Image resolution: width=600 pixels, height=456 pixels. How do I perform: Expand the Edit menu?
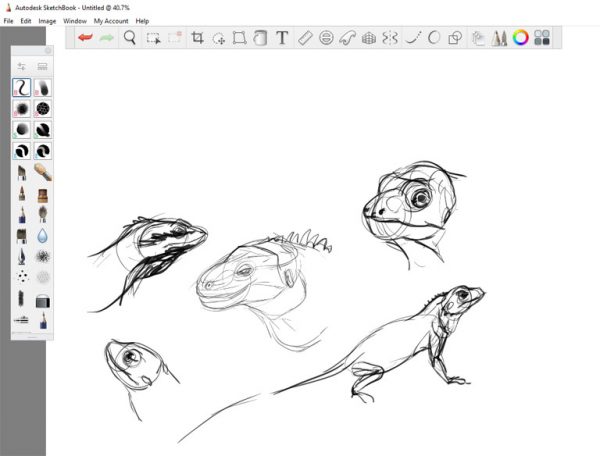pyautogui.click(x=25, y=20)
